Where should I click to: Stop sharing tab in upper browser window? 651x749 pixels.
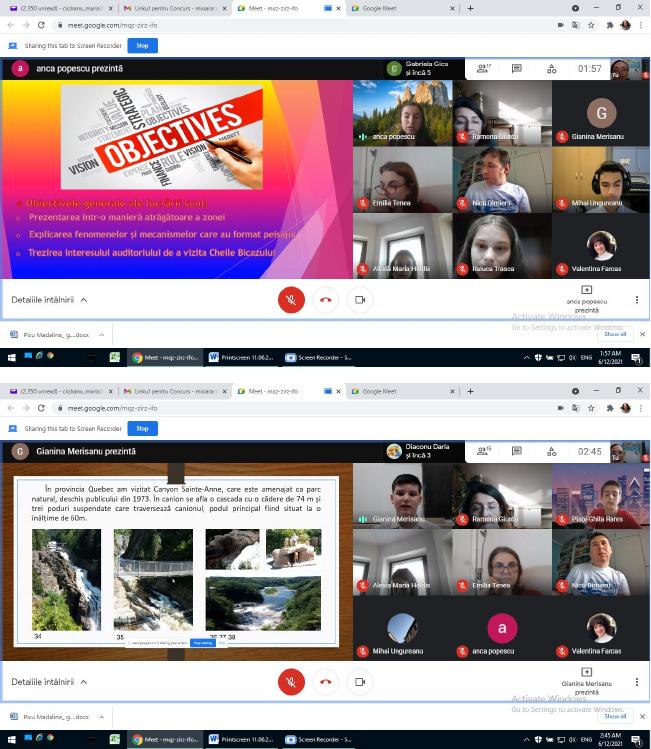click(x=142, y=46)
